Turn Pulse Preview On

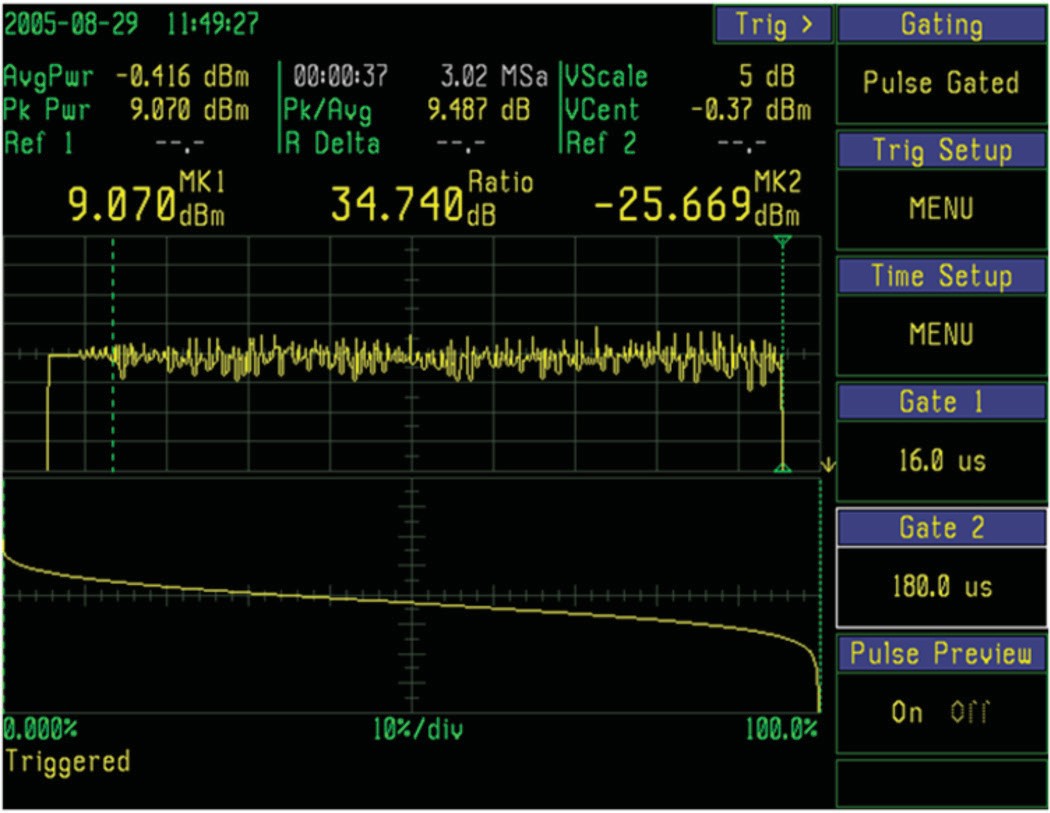907,712
